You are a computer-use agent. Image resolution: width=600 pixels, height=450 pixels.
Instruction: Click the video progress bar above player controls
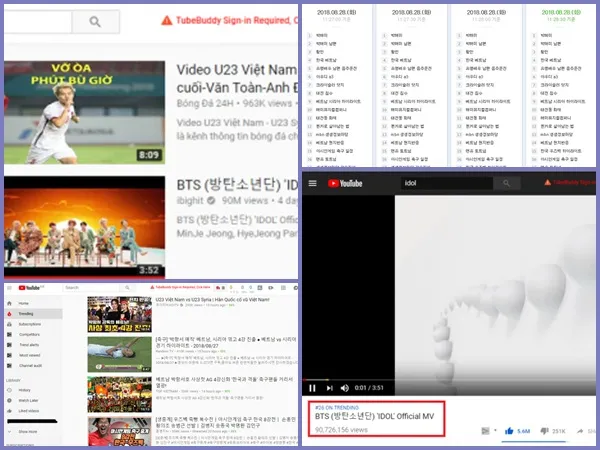449,380
